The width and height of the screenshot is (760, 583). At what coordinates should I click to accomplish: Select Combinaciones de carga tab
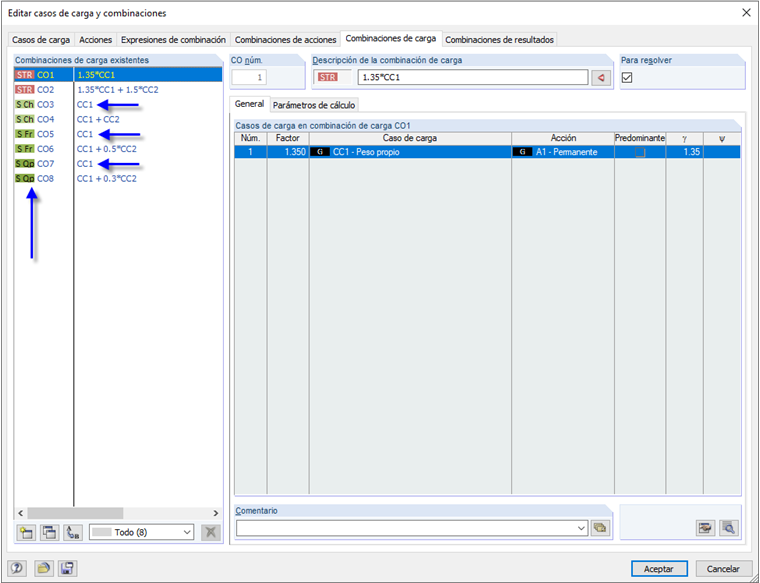point(391,38)
